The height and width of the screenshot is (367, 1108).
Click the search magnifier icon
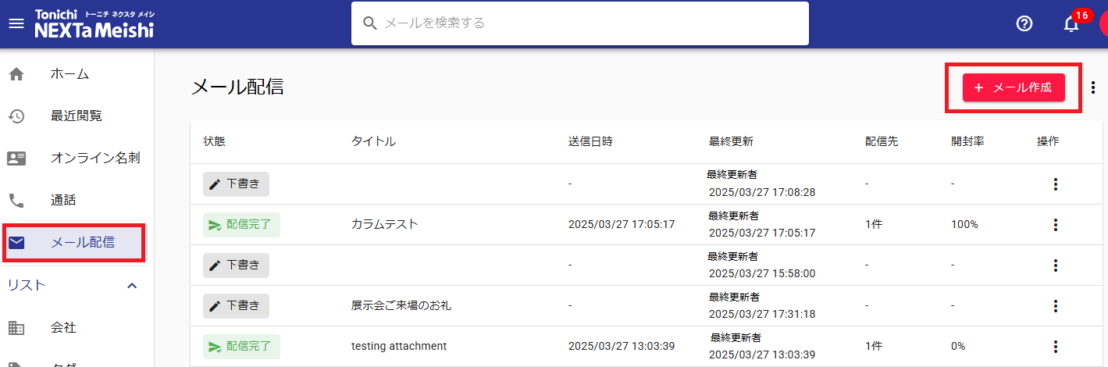[x=370, y=23]
